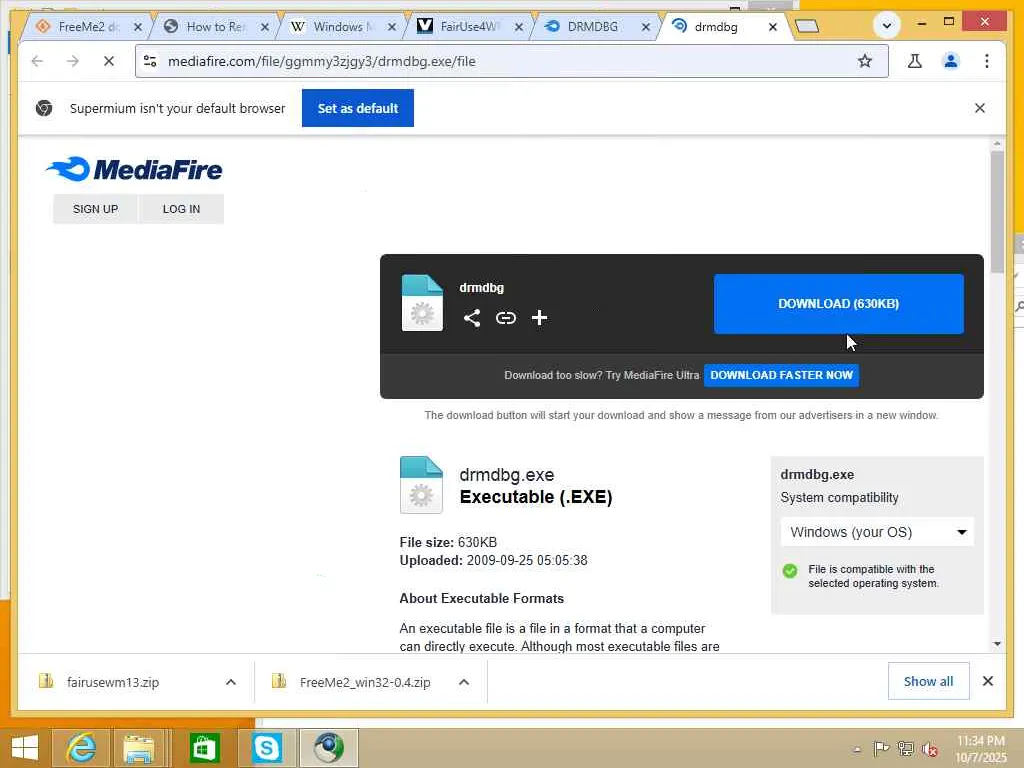Dismiss the default browser notification bar

tap(980, 108)
